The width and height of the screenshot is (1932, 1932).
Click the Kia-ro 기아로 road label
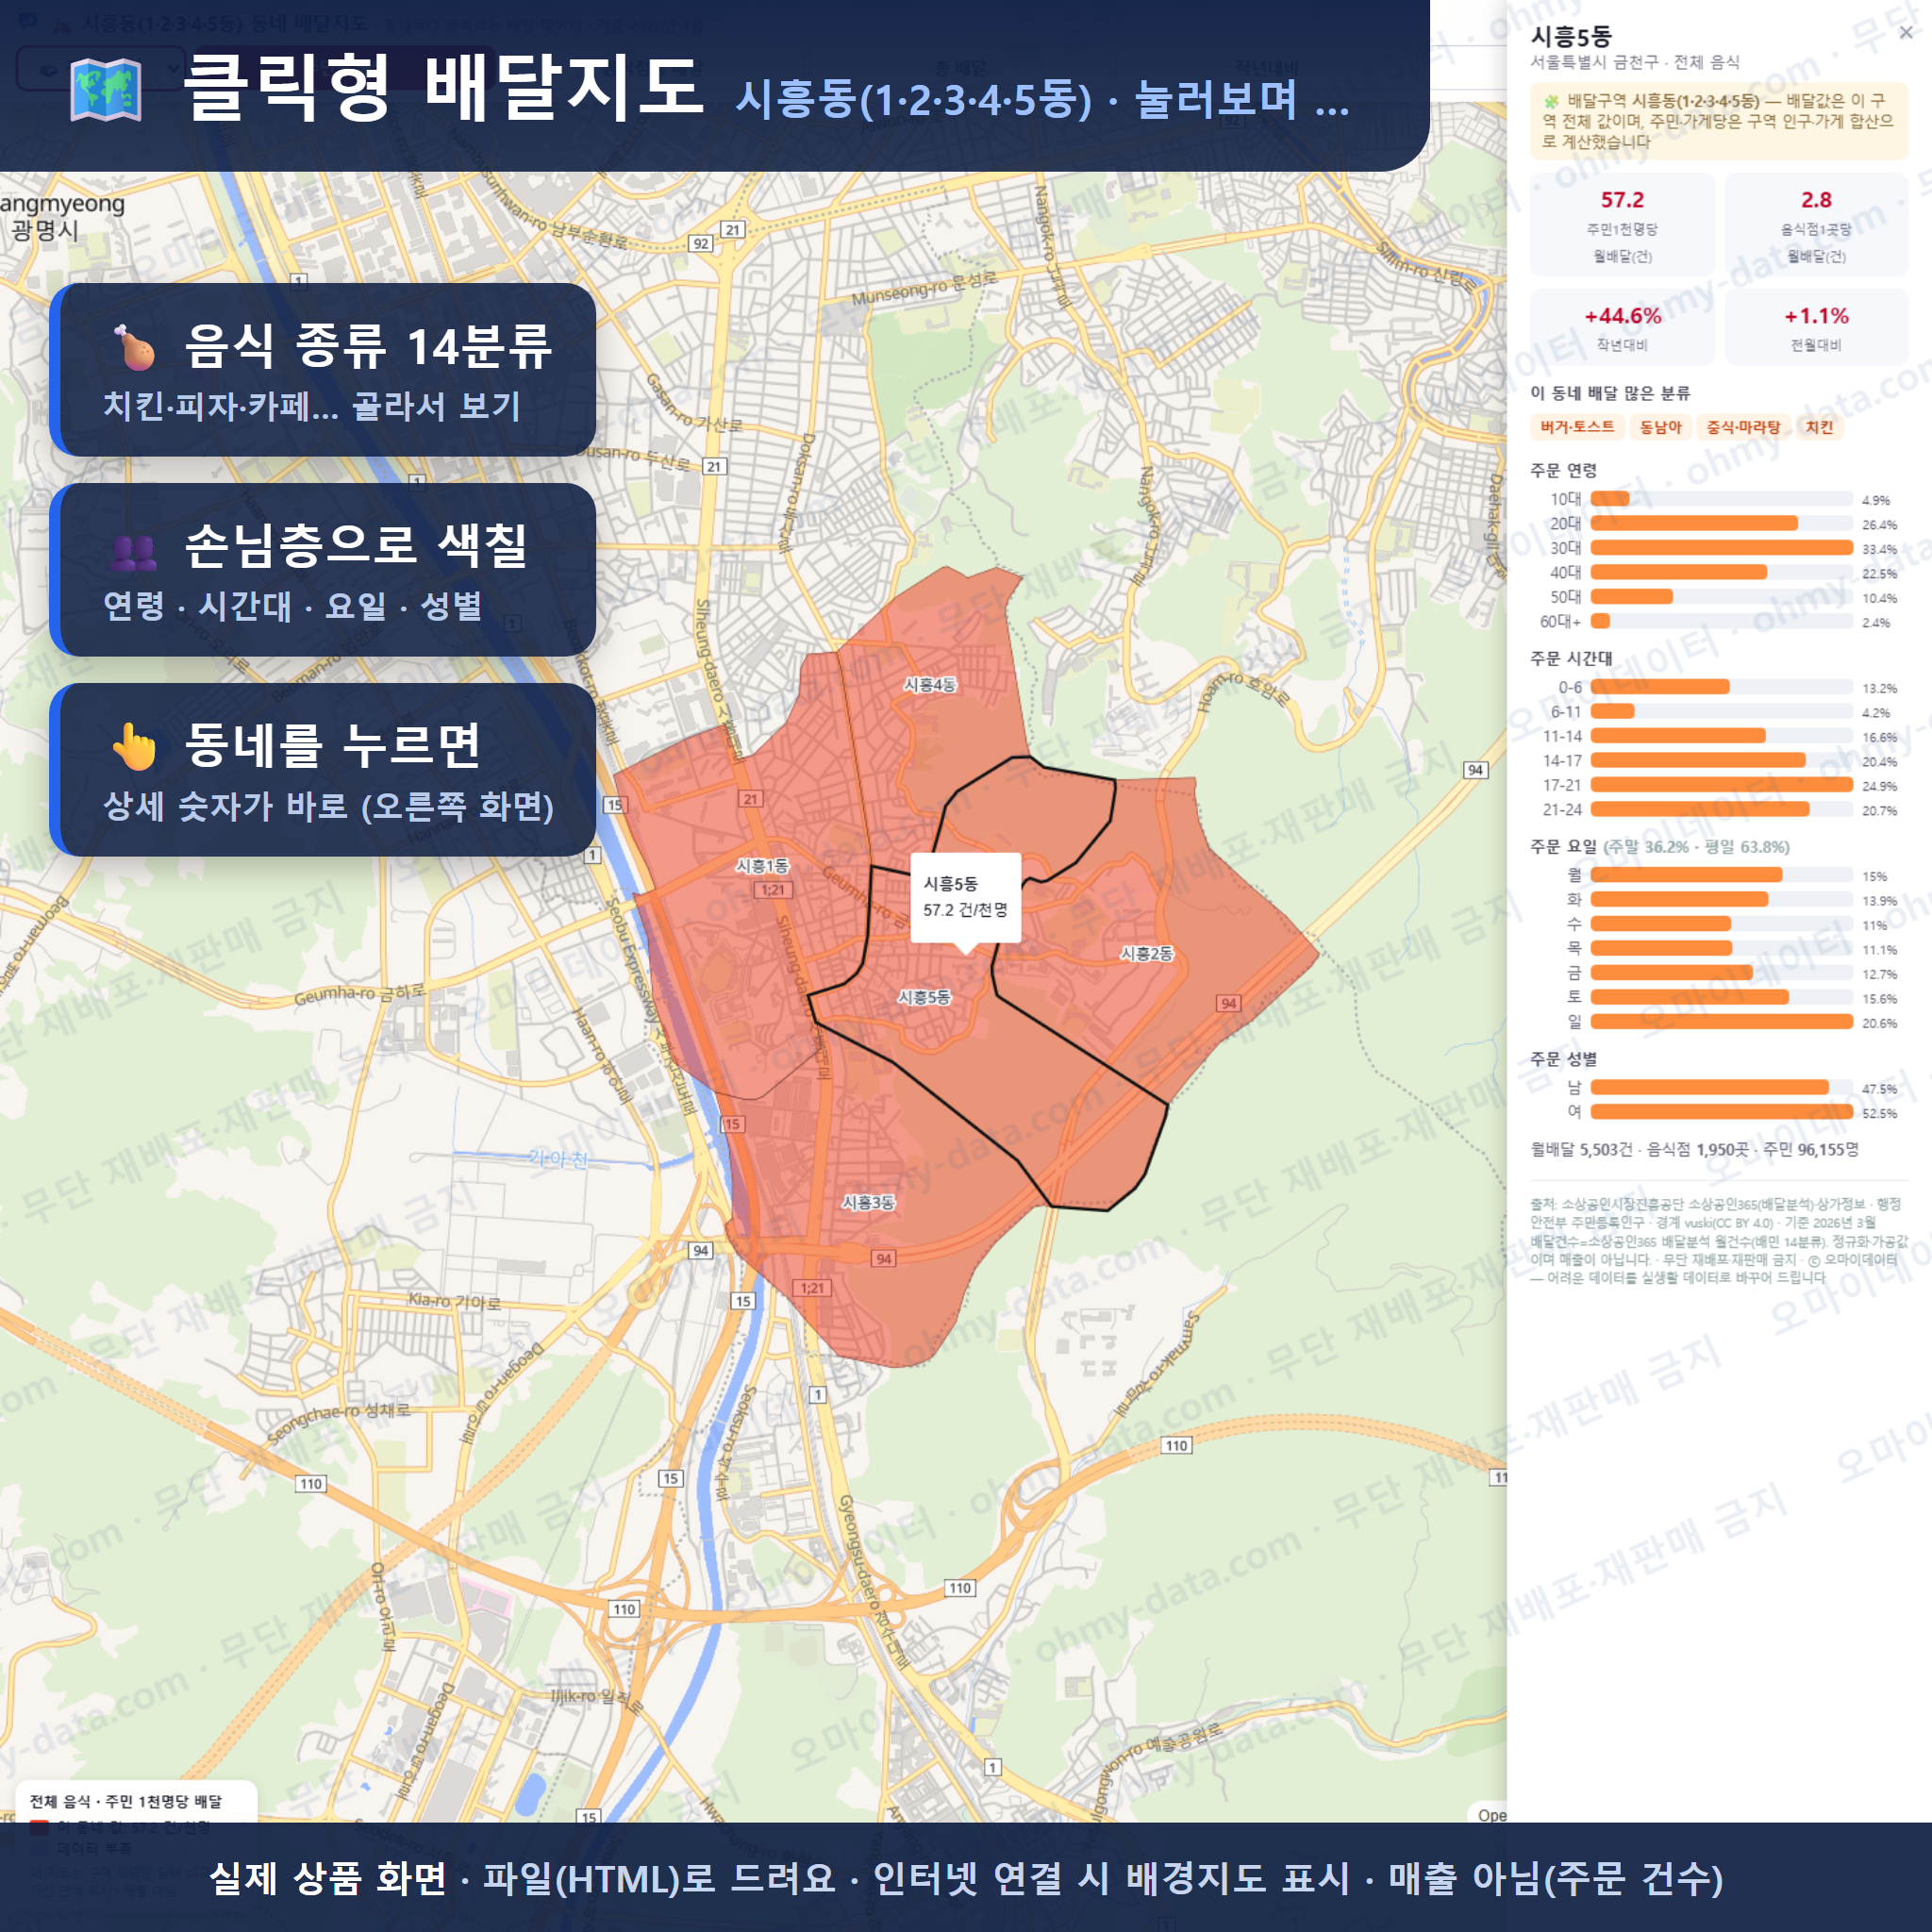coord(455,1301)
